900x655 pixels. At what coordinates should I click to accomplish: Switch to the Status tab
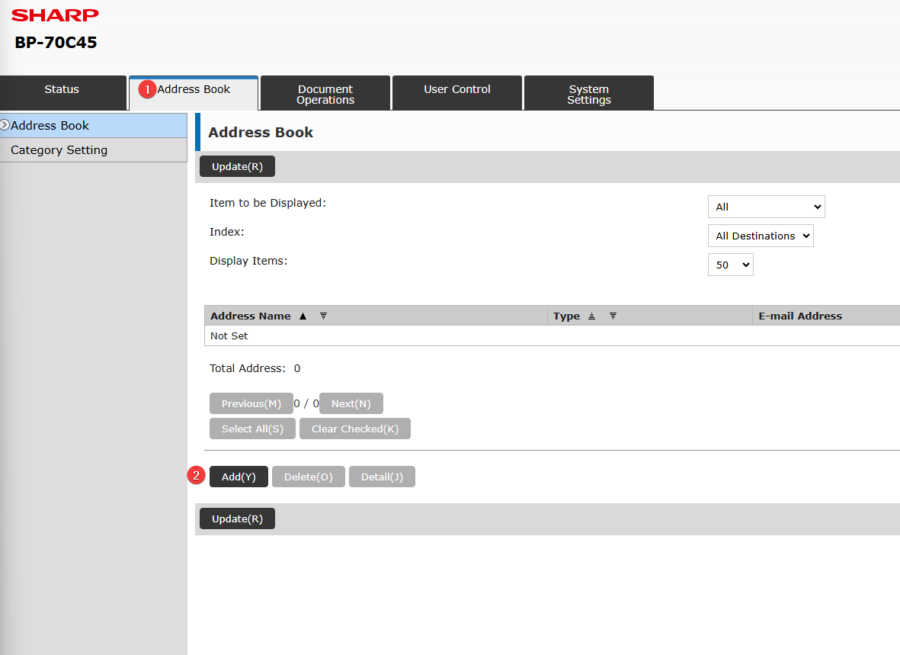pyautogui.click(x=62, y=90)
